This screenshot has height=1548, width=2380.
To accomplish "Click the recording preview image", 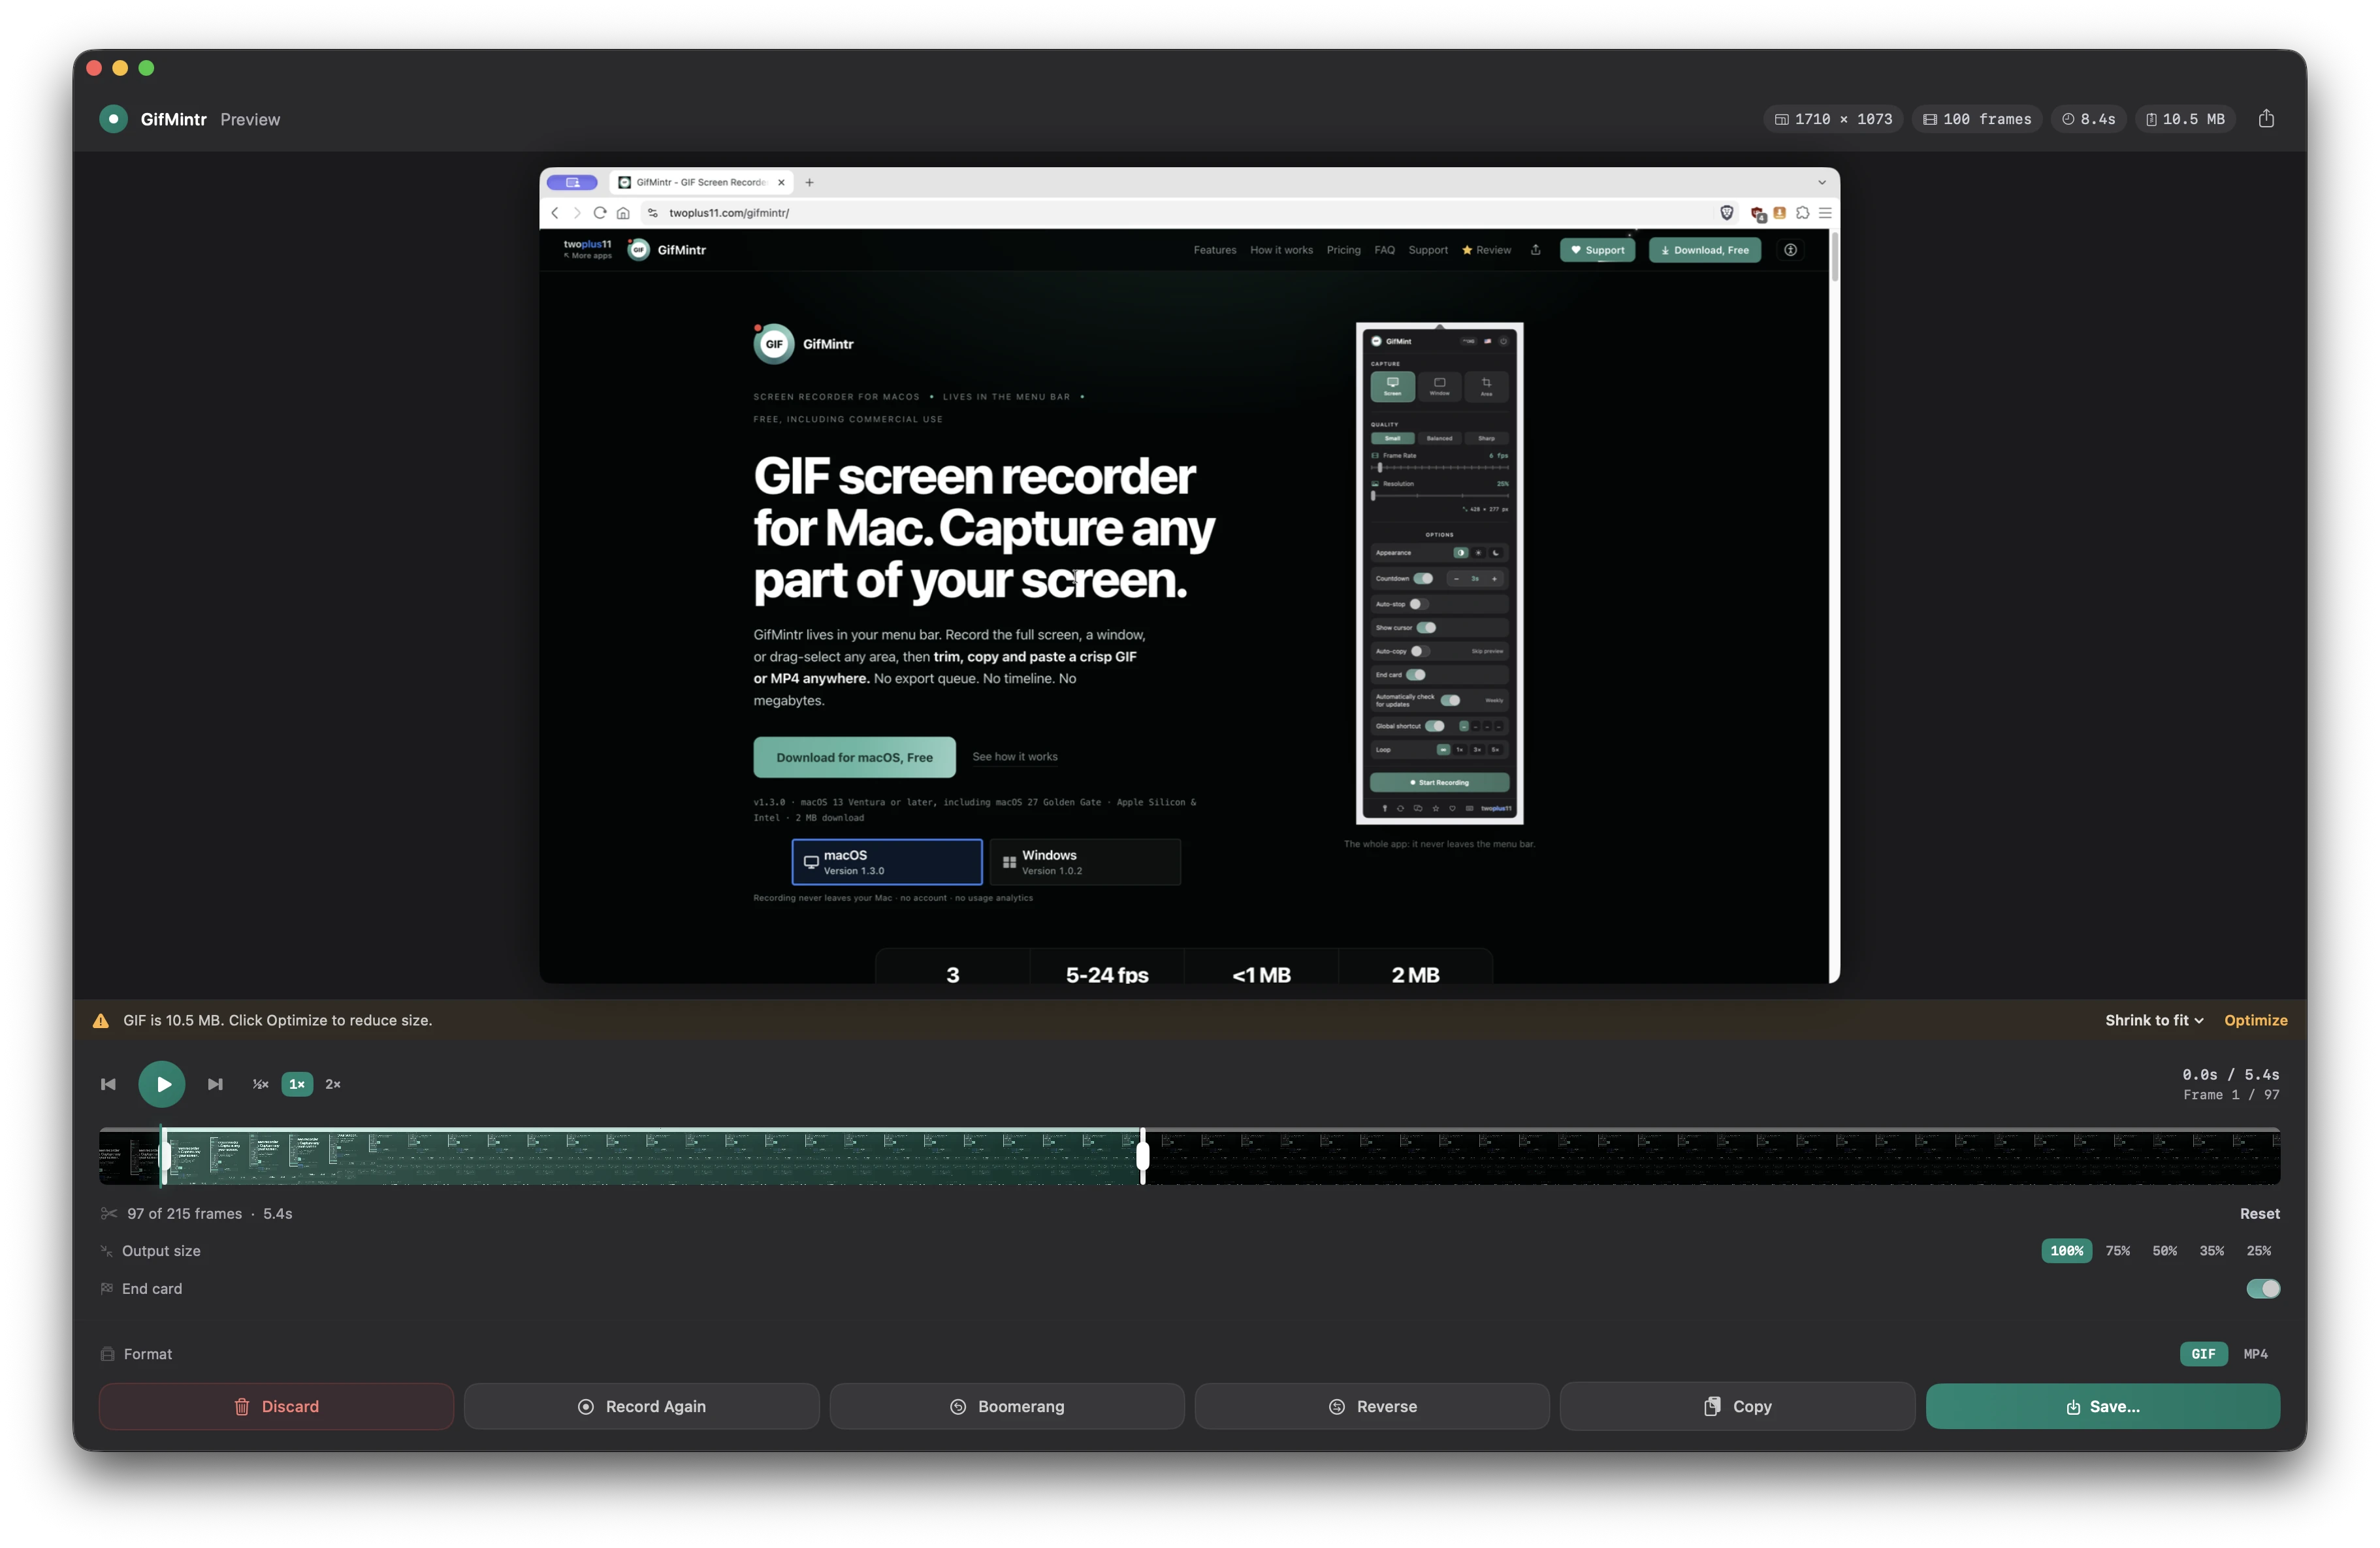I will point(1189,575).
